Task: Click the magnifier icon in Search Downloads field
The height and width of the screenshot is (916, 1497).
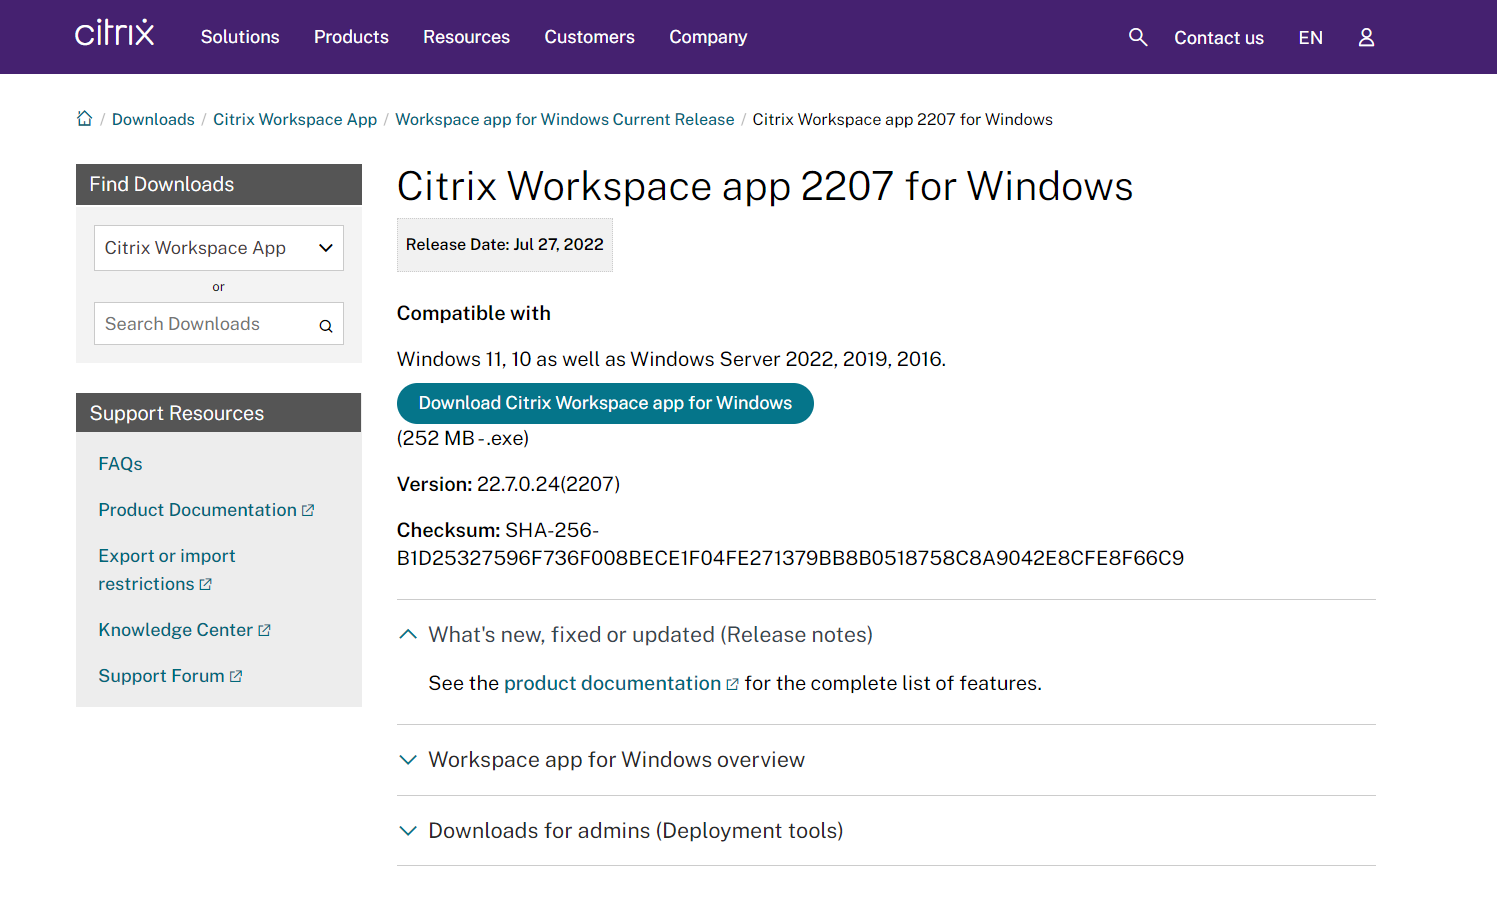Action: (325, 325)
